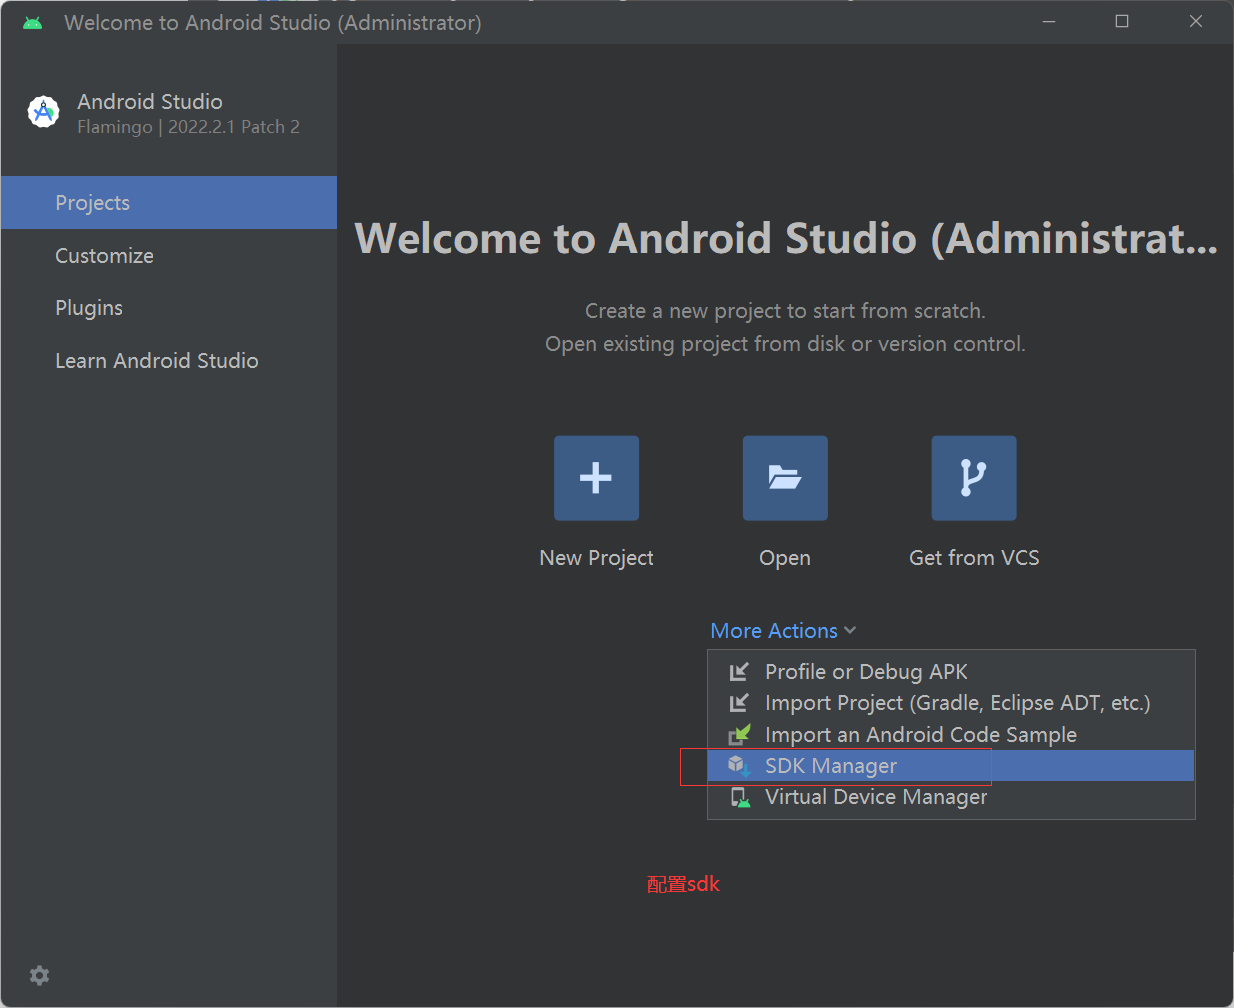Choose Import Project (Gradle, Eclipse ADT, etc.)
Image resolution: width=1234 pixels, height=1008 pixels.
click(951, 703)
